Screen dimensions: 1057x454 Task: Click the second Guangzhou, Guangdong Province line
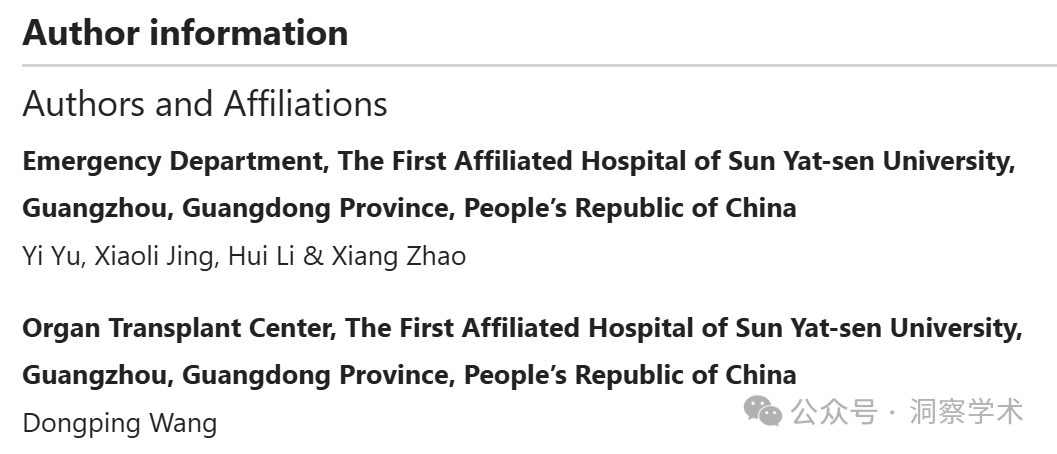tap(409, 375)
